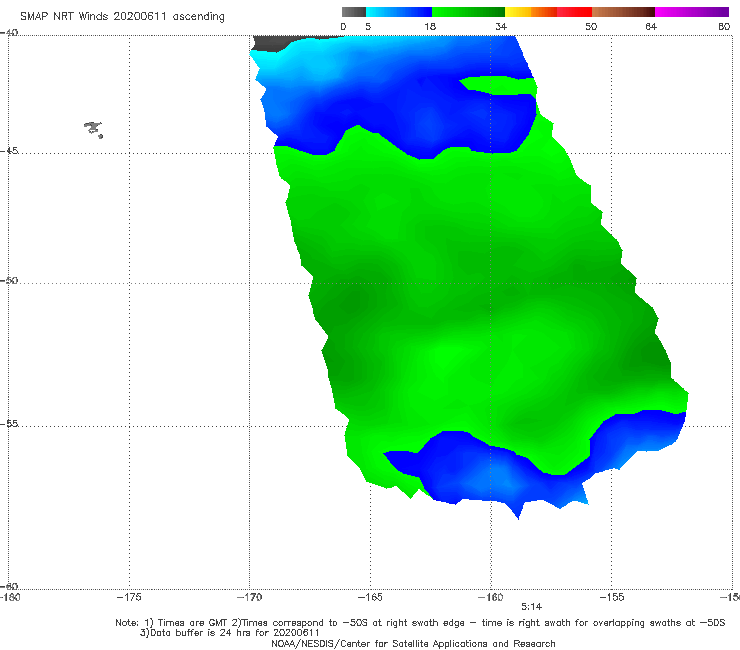Click the longitude label '-165'
The height and width of the screenshot is (650, 740).
[370, 597]
